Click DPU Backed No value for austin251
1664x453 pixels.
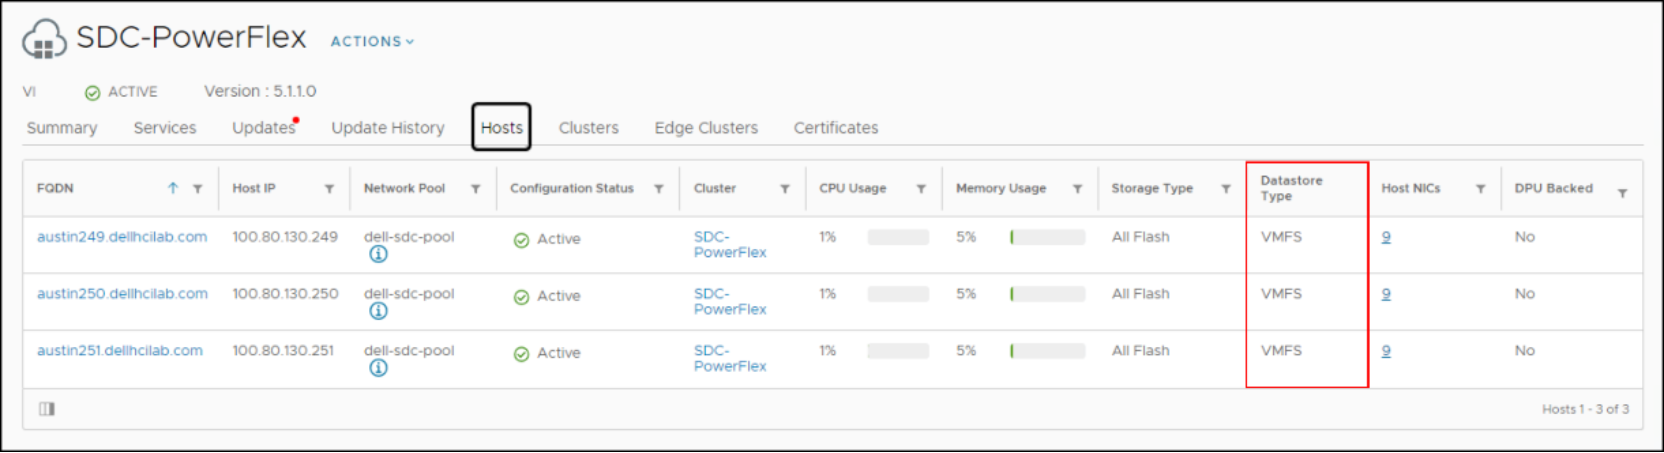[x=1524, y=351]
